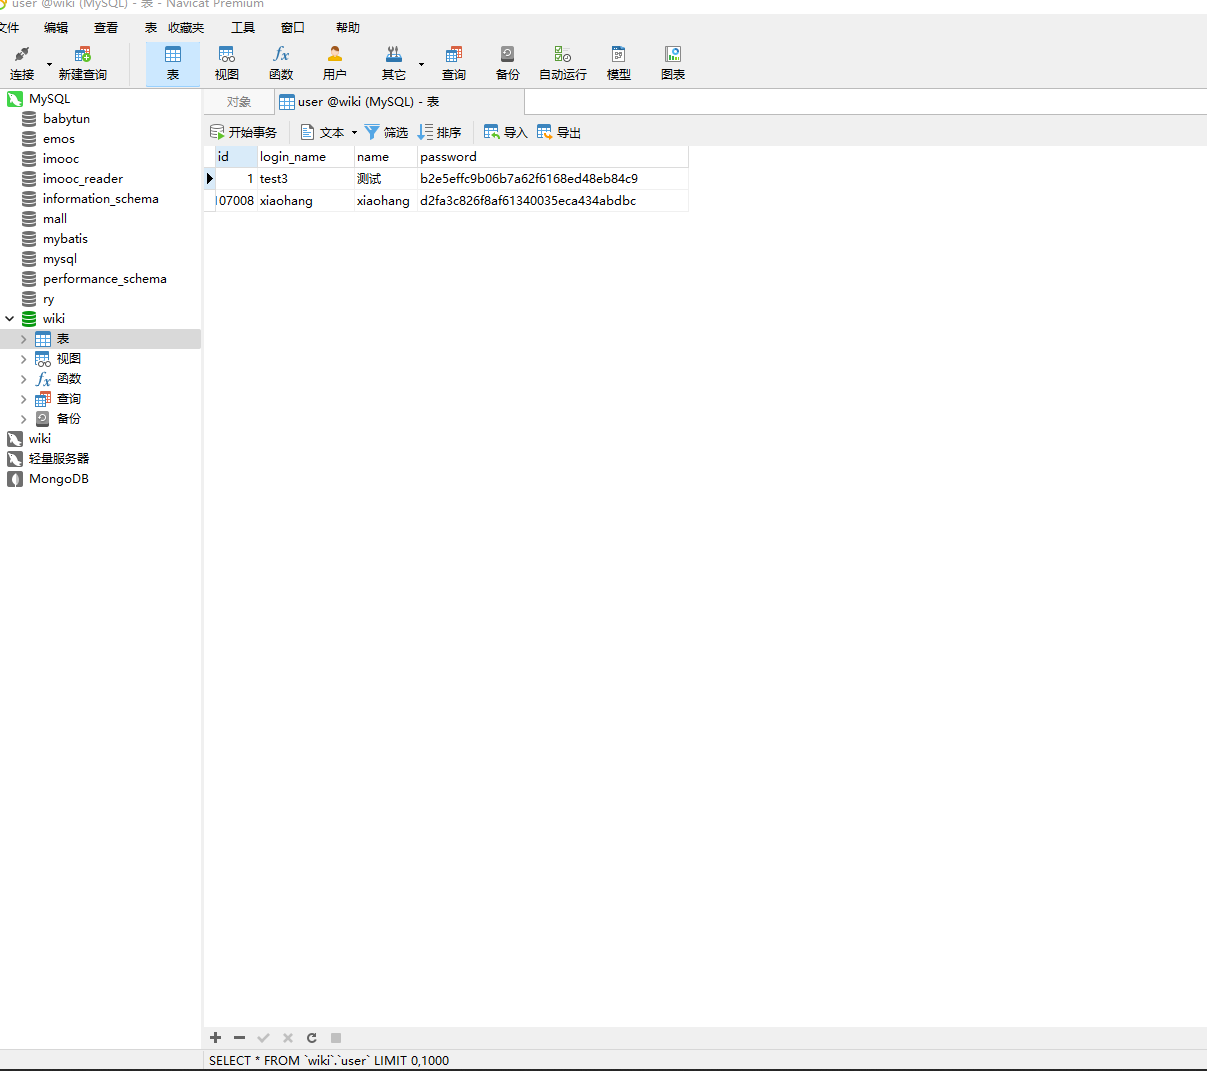Click the stop square icon at bottom
1207x1071 pixels.
(336, 1038)
